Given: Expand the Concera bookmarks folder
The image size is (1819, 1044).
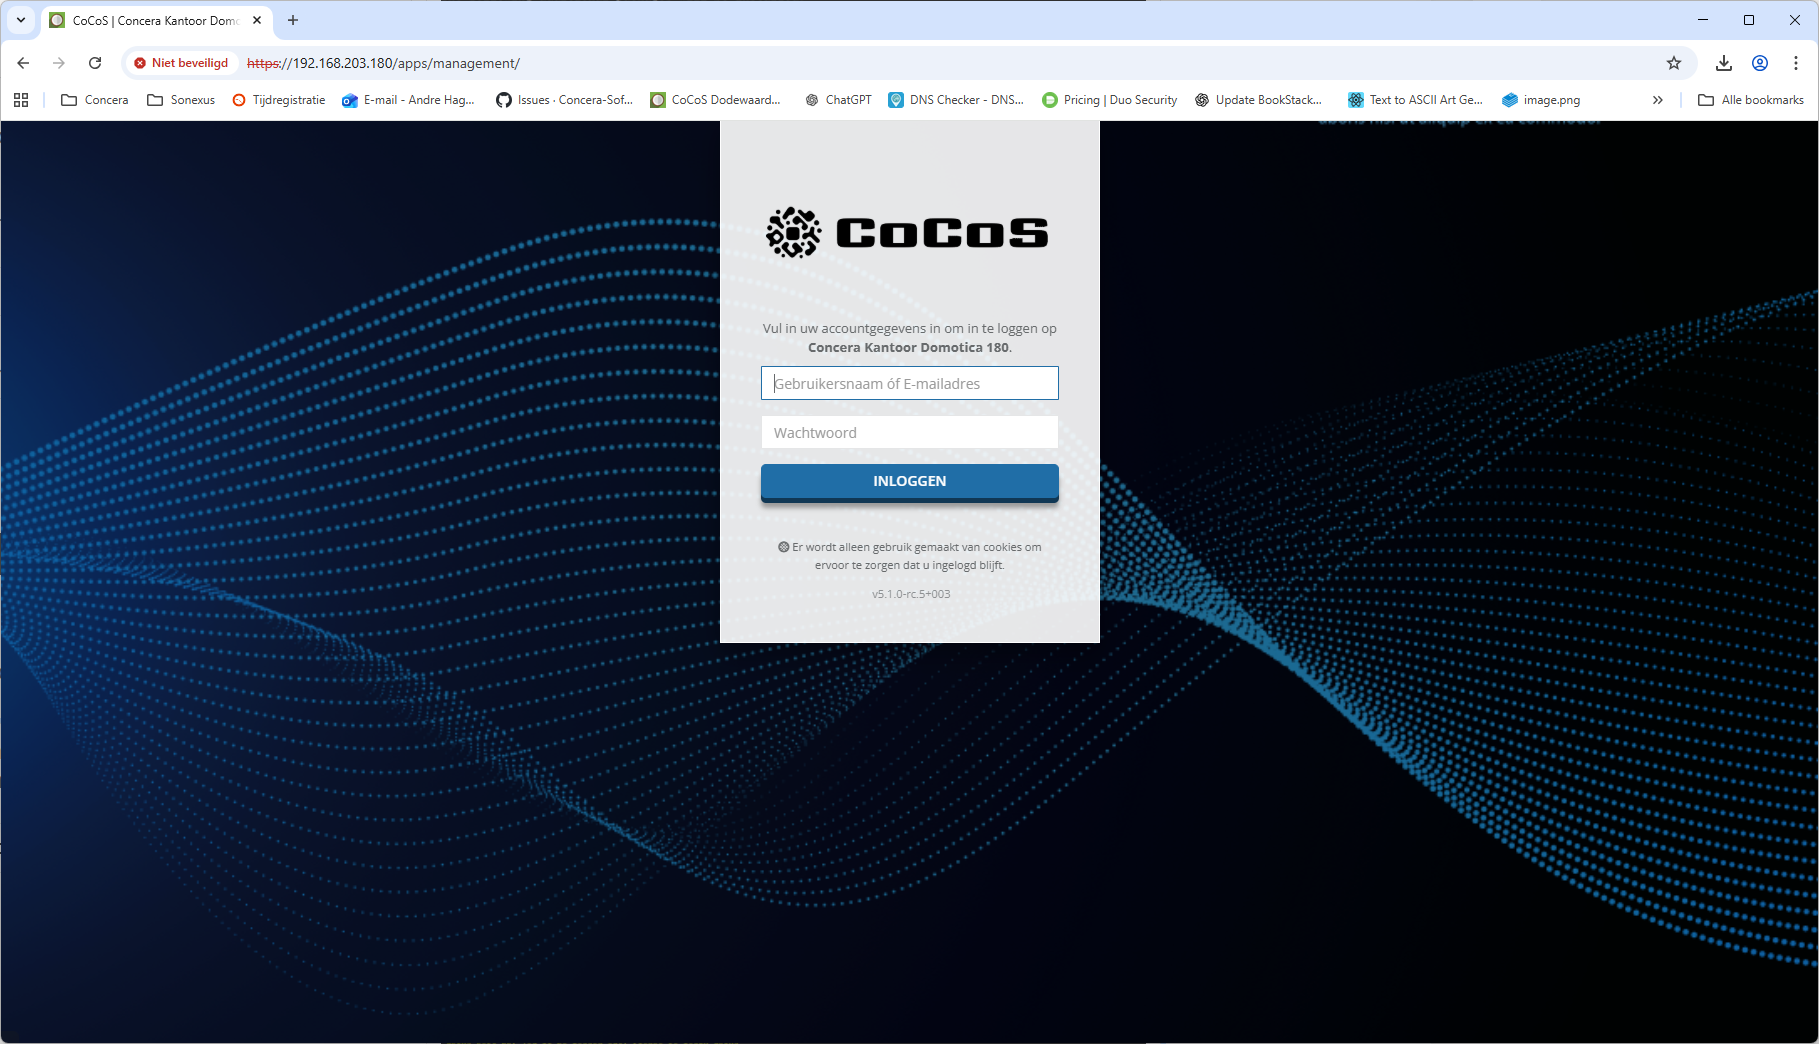Looking at the screenshot, I should [95, 100].
